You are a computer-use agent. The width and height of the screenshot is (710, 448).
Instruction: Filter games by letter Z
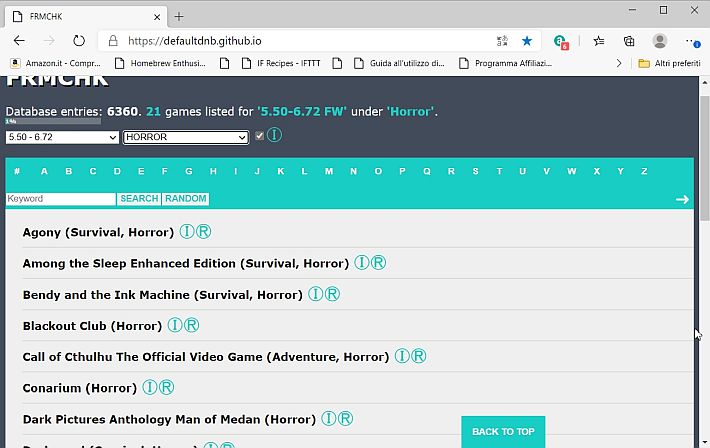644,171
